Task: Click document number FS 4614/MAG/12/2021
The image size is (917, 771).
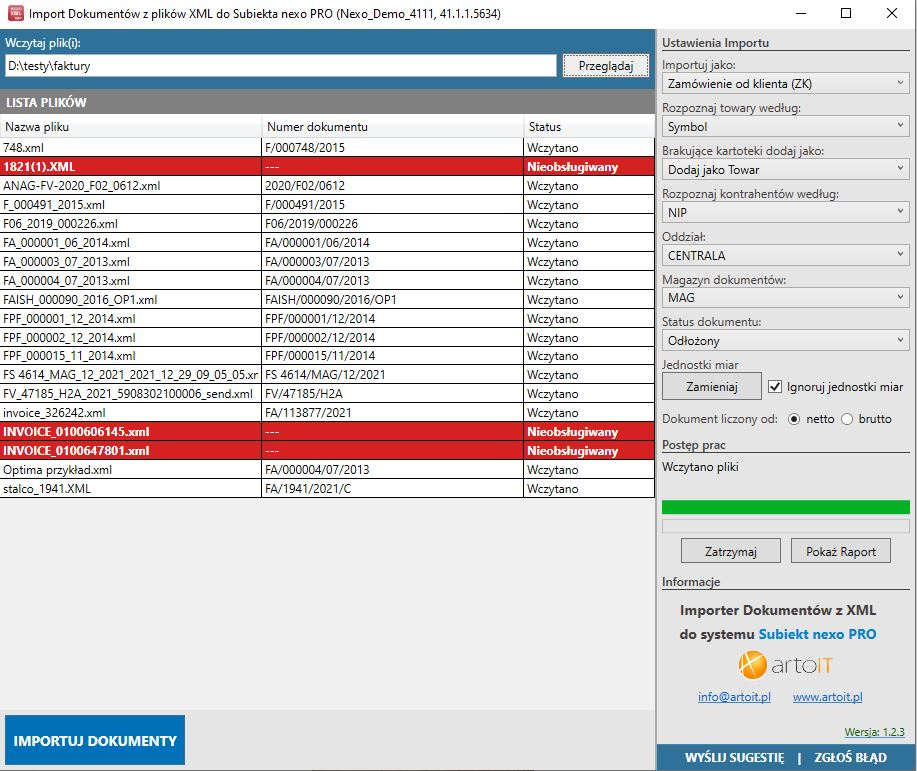Action: coord(325,374)
